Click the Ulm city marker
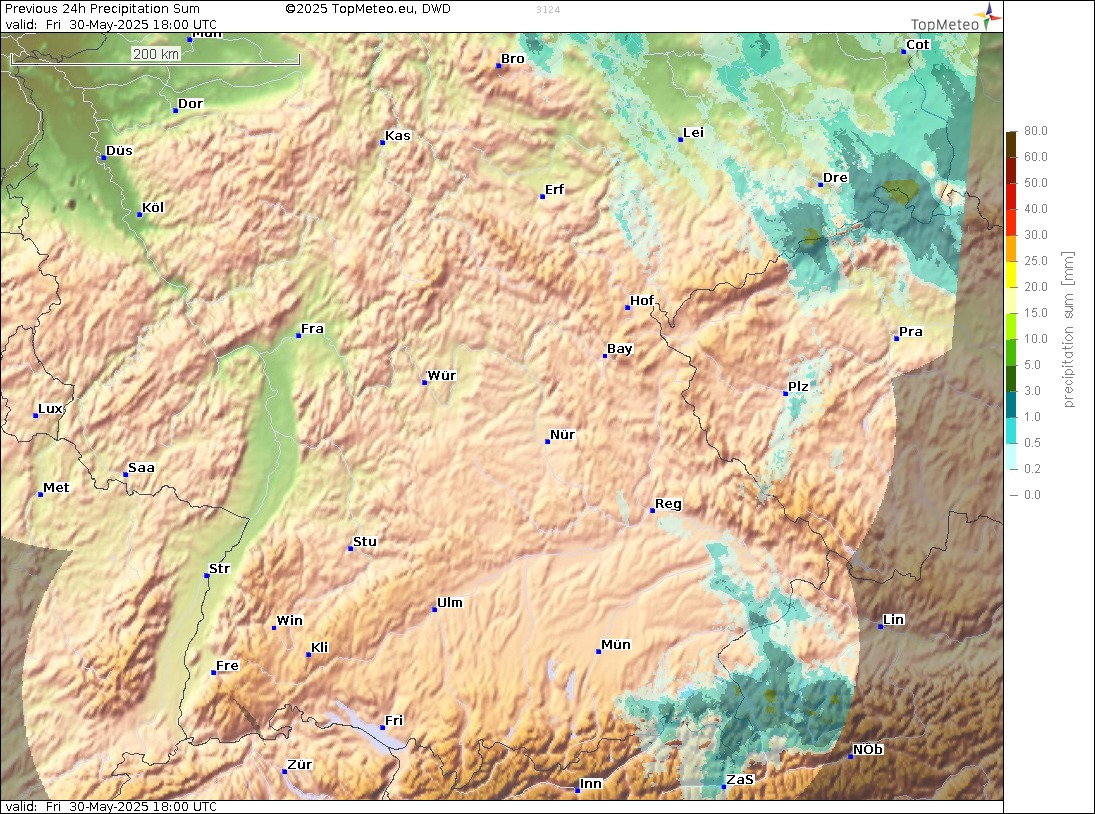Screen dimensions: 1095x814 (434, 609)
